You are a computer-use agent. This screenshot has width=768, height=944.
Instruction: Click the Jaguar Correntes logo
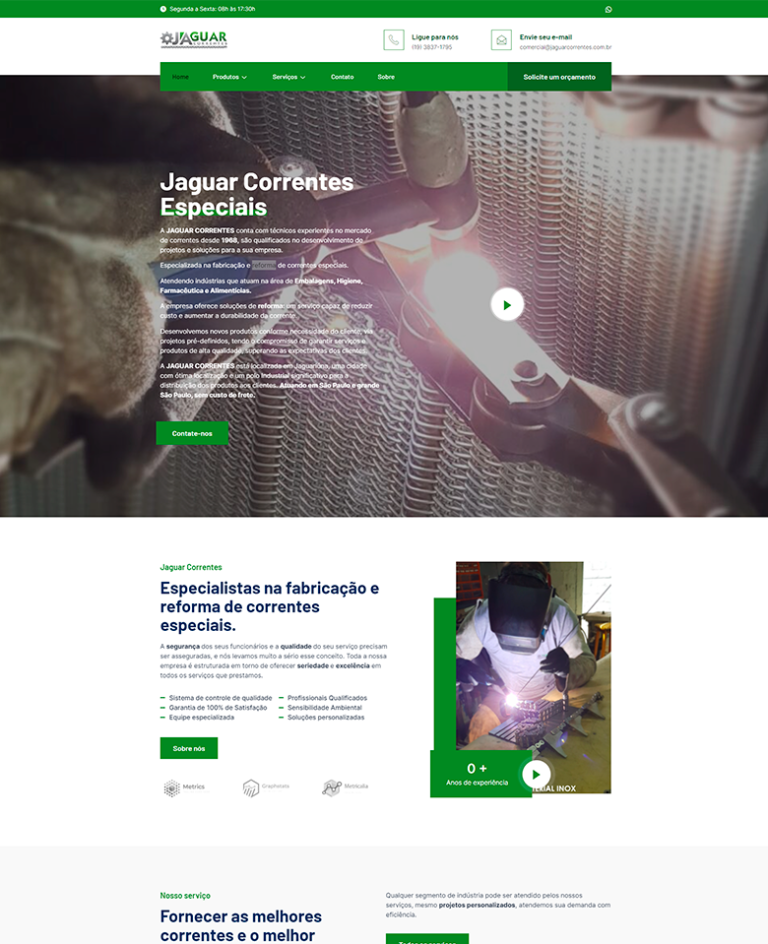point(194,39)
